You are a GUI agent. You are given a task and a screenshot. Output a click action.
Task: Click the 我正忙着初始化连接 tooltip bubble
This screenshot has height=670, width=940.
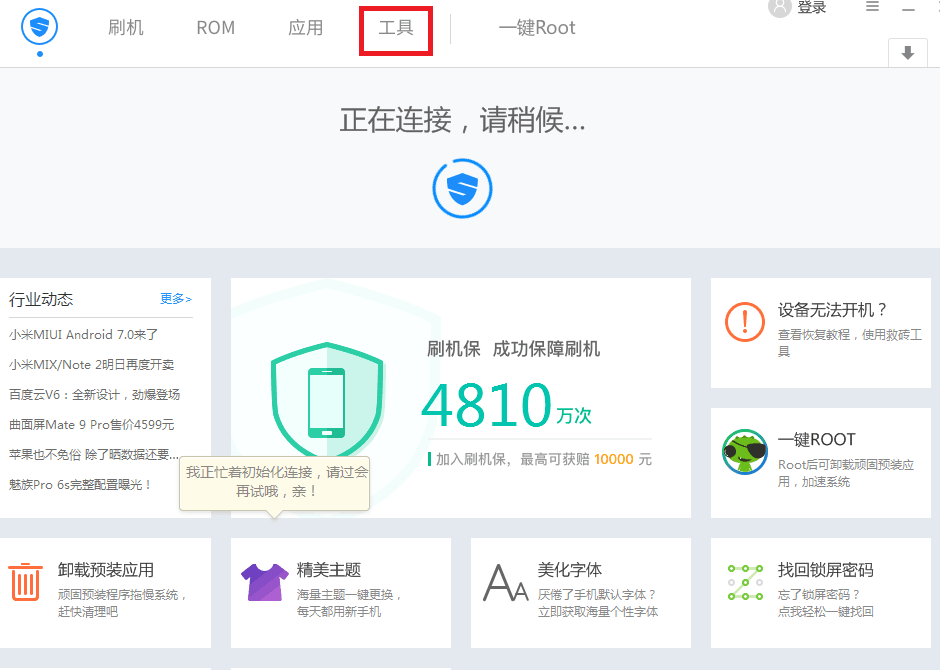click(x=275, y=482)
